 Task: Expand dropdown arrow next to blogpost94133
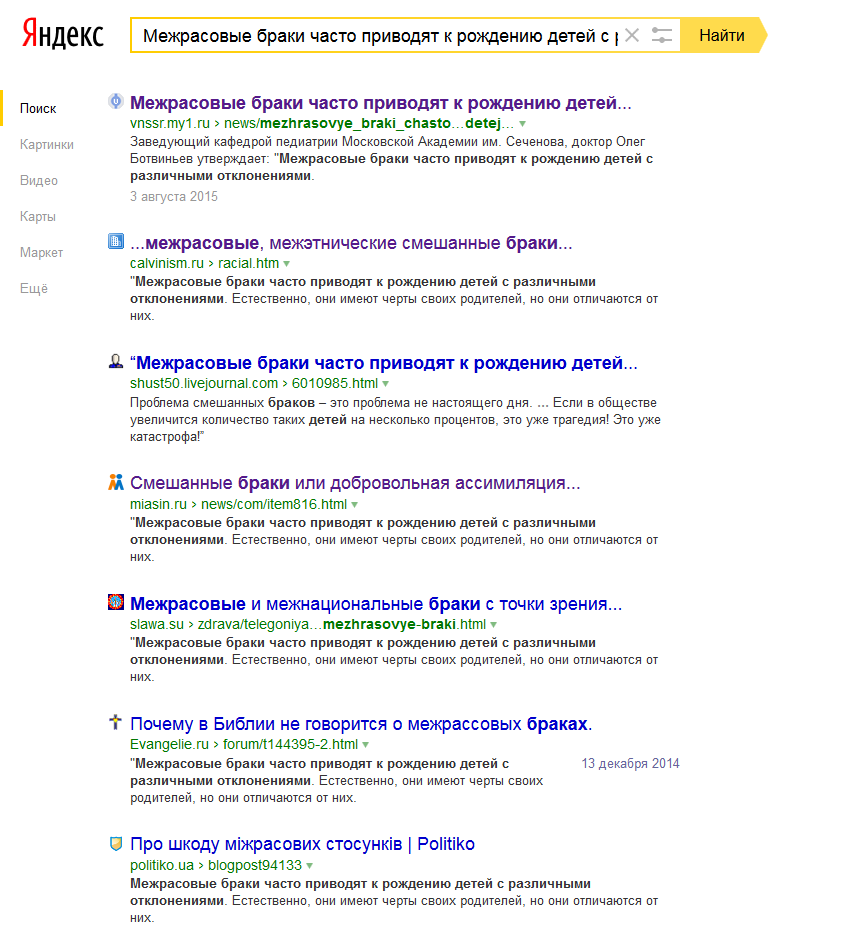click(310, 866)
